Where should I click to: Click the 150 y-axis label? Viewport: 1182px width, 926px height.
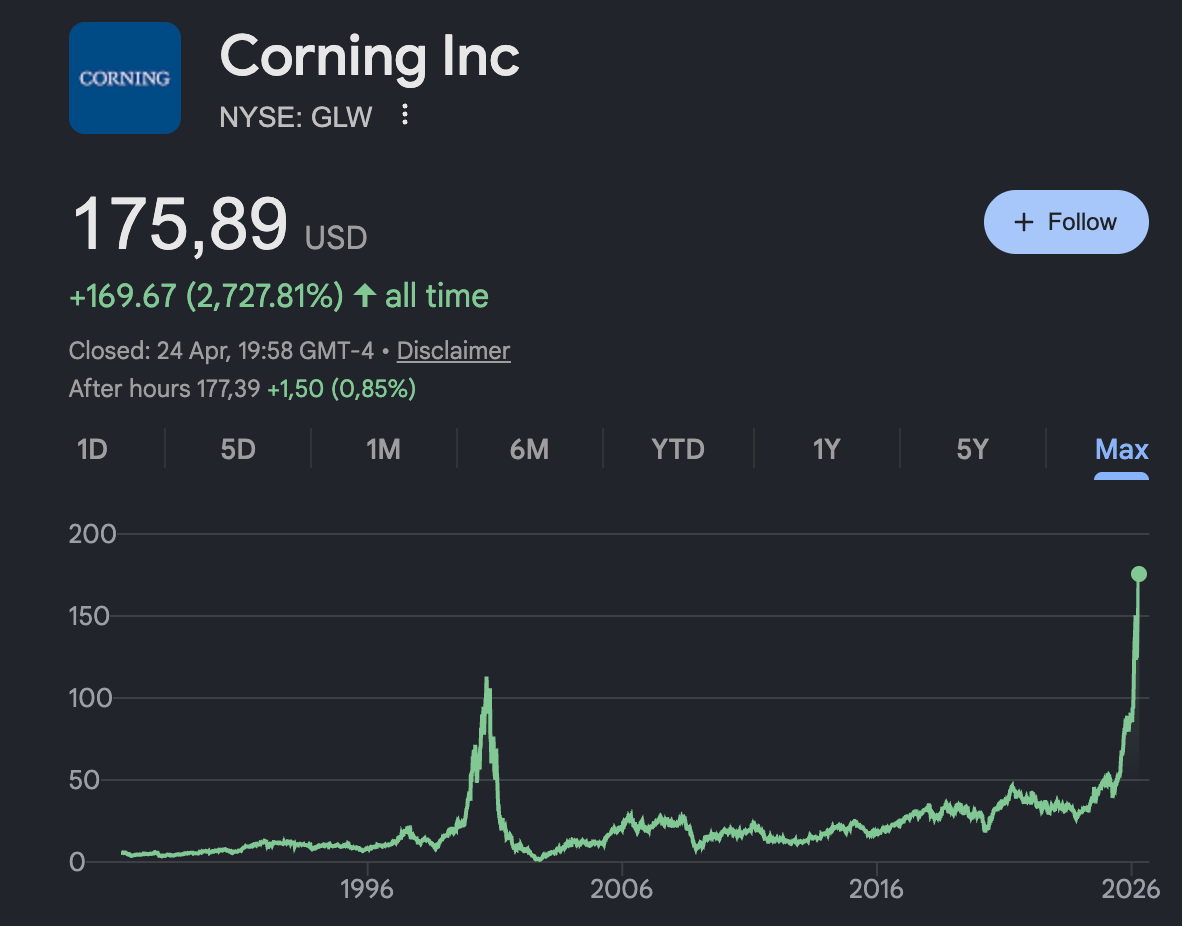click(x=89, y=616)
